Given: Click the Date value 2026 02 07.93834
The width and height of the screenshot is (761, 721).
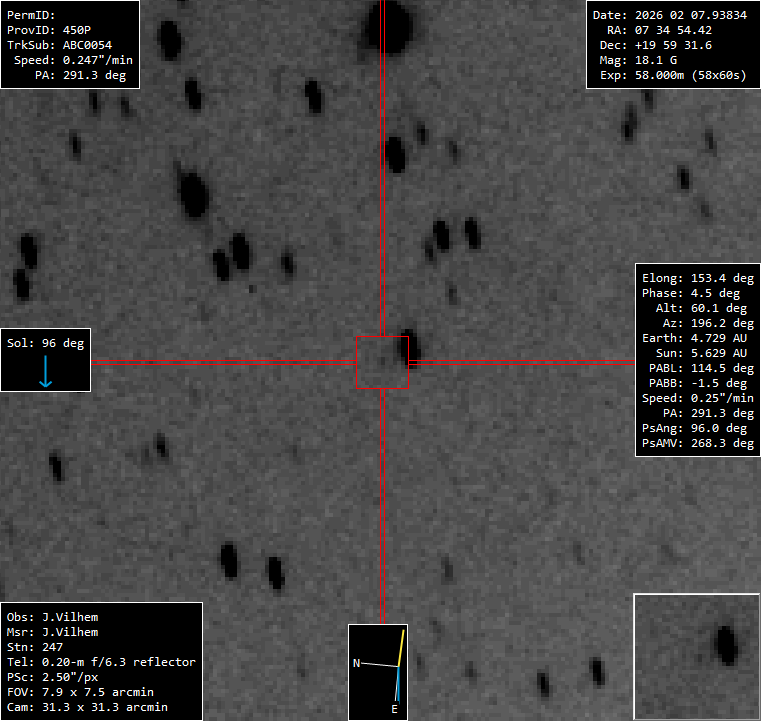Looking at the screenshot, I should pos(691,15).
